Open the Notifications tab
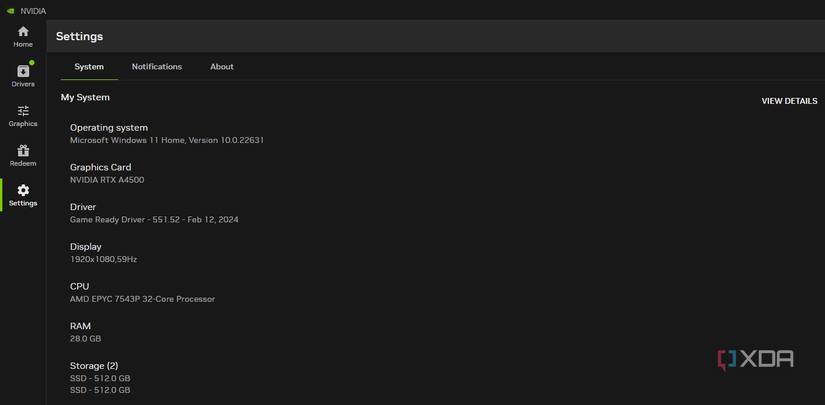 pos(157,67)
